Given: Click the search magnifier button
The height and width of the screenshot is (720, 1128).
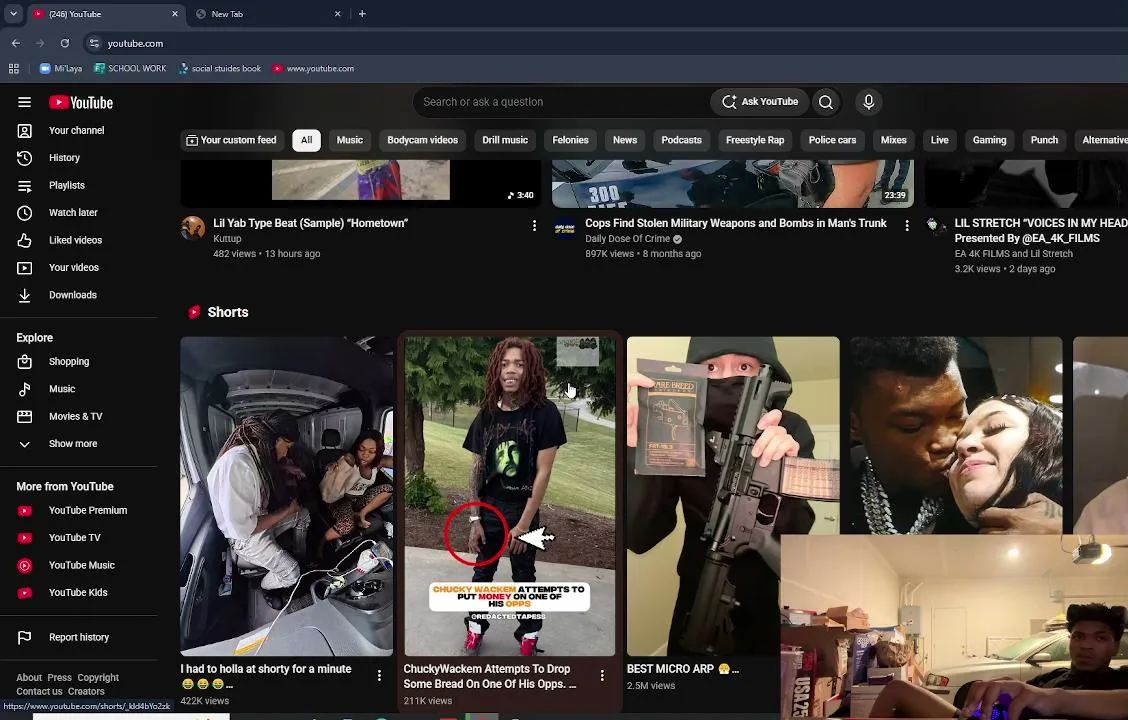Looking at the screenshot, I should click(826, 102).
